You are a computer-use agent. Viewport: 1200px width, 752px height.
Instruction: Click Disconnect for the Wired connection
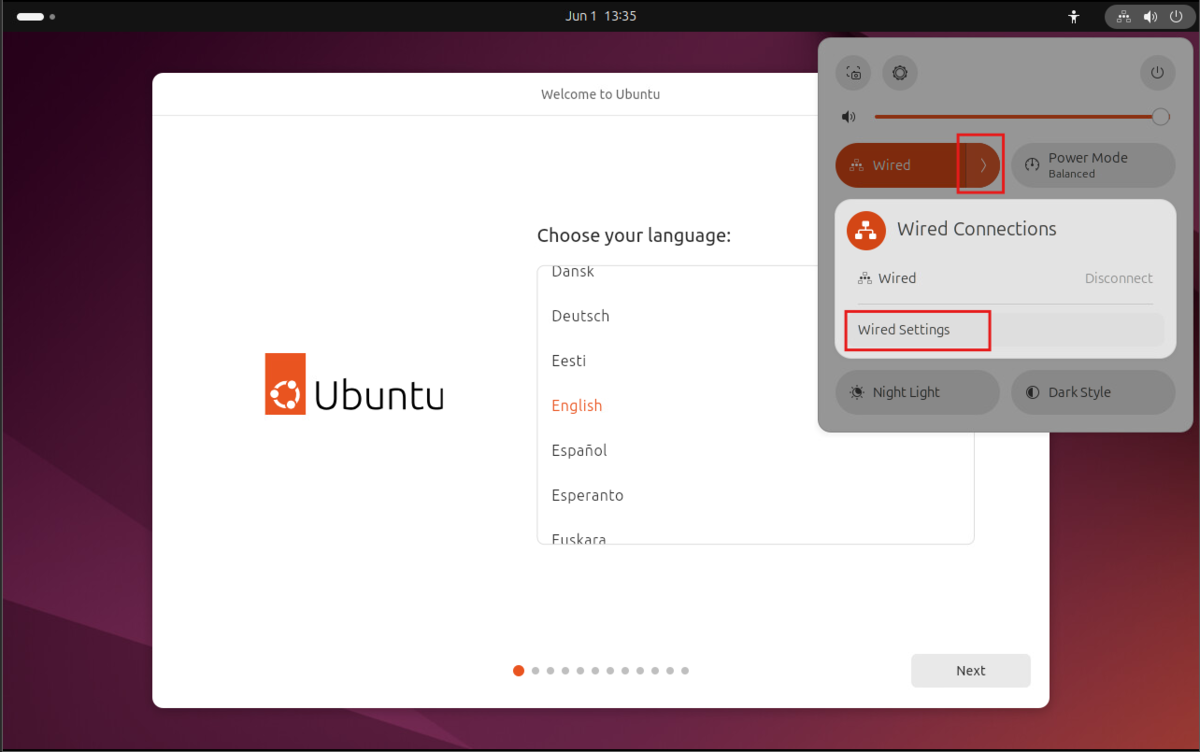tap(1119, 278)
